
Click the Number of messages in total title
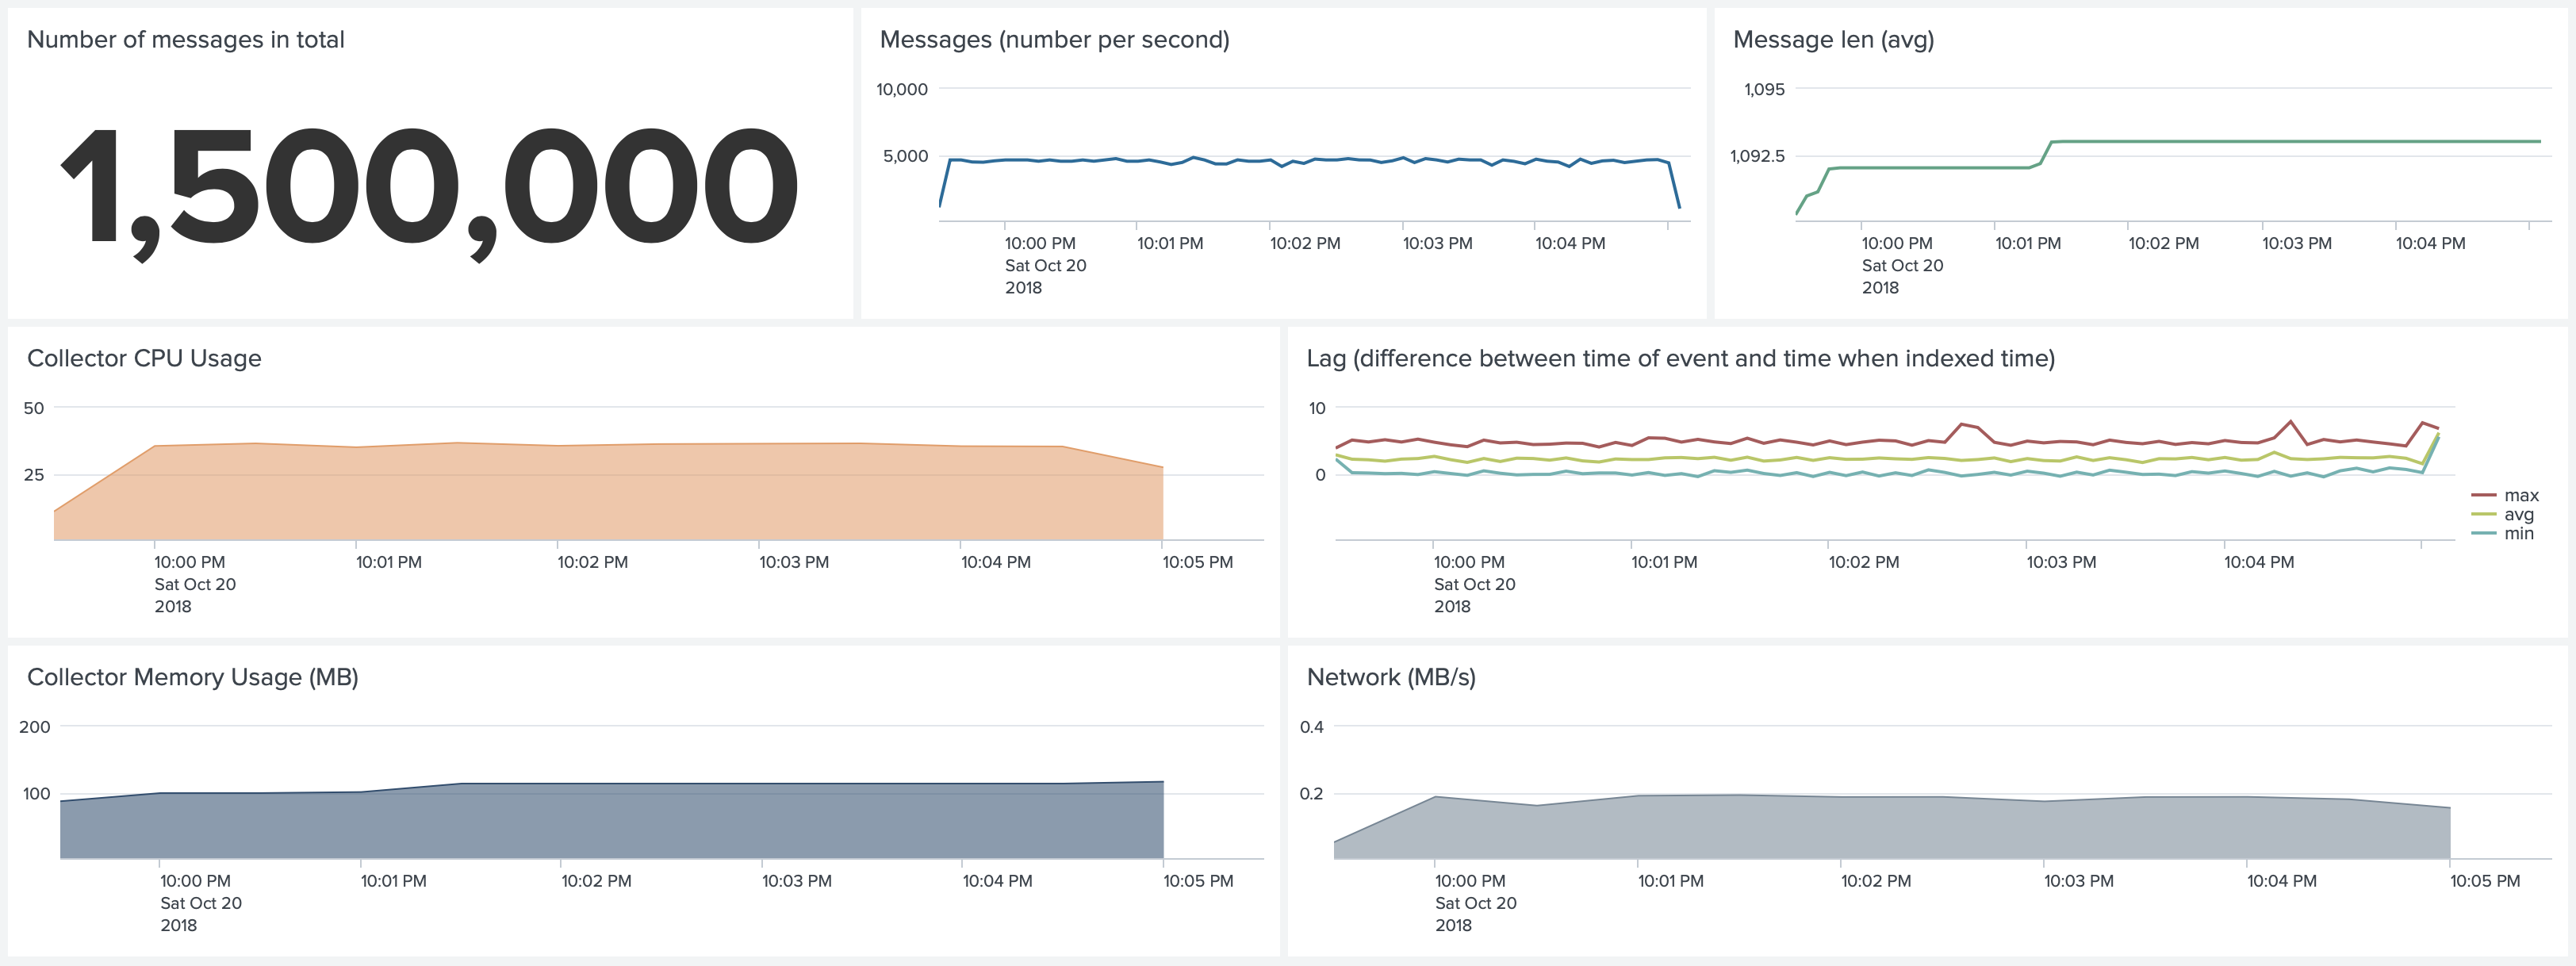point(185,40)
